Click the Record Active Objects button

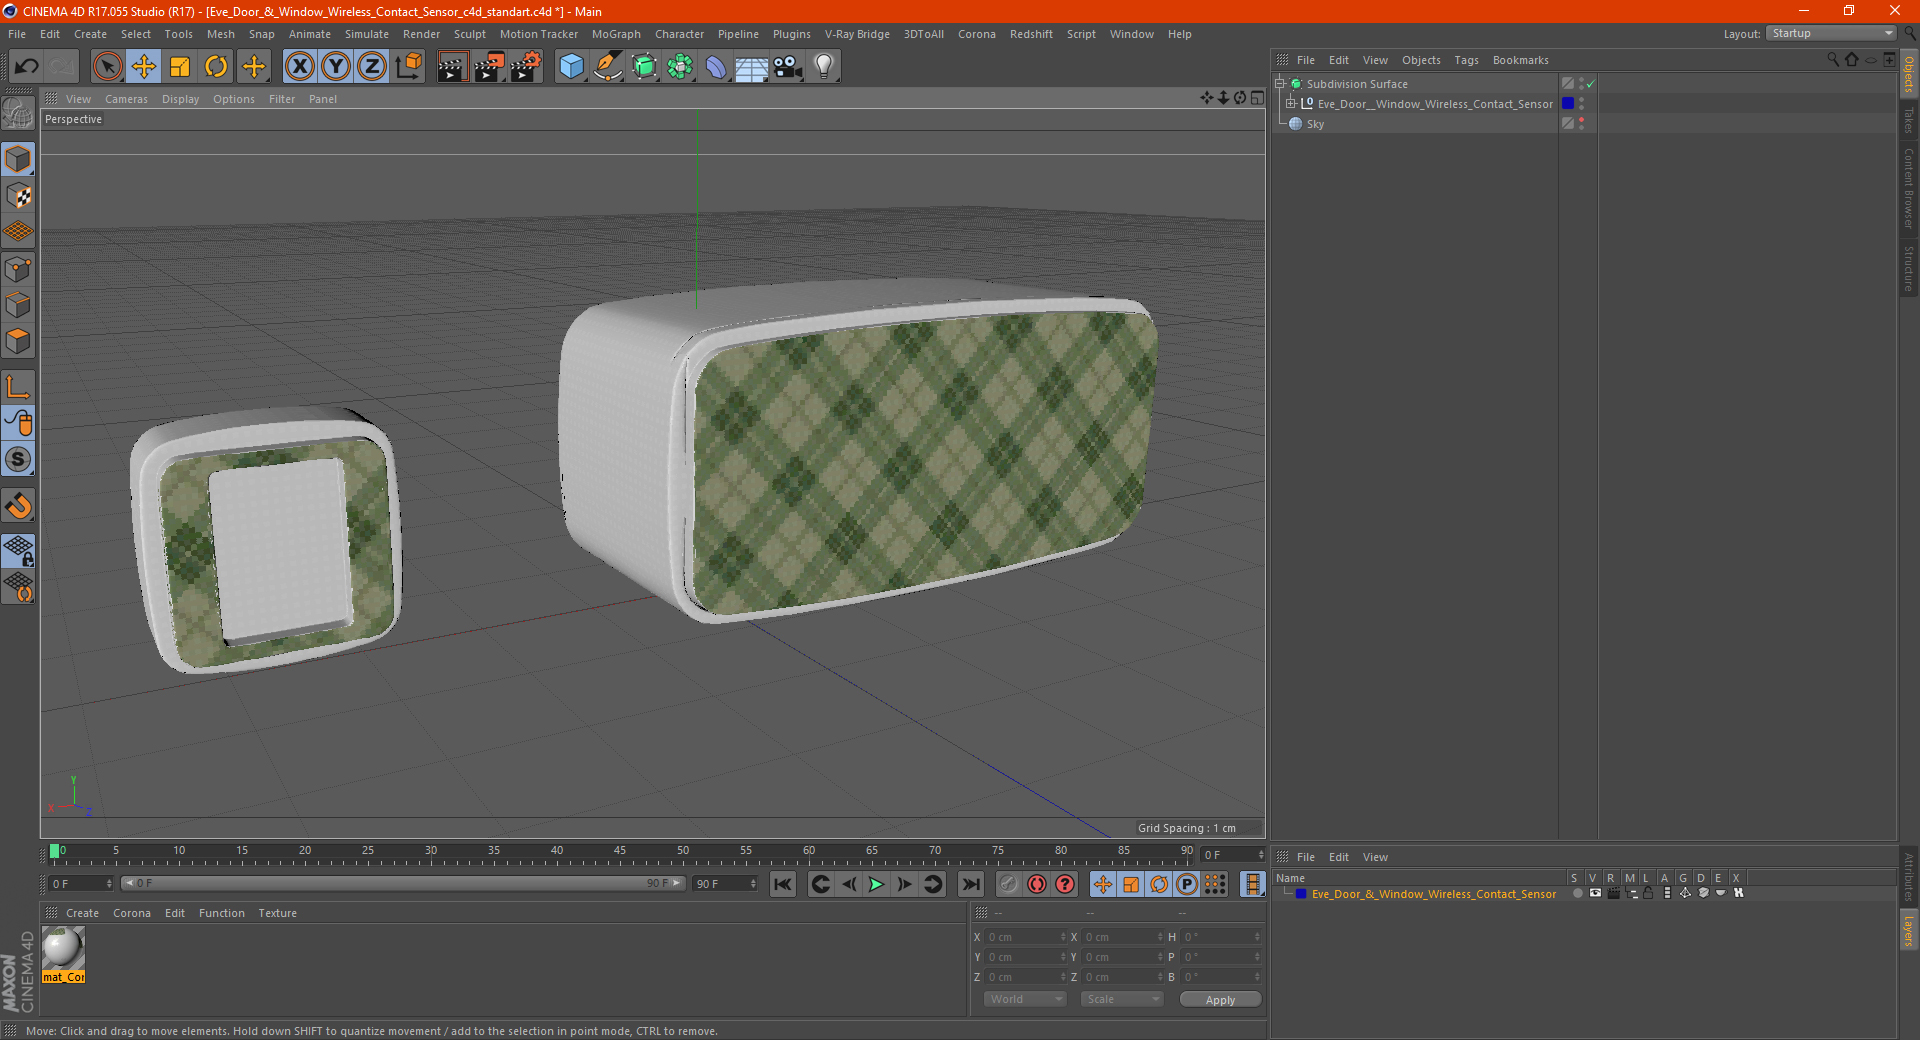coord(1008,884)
